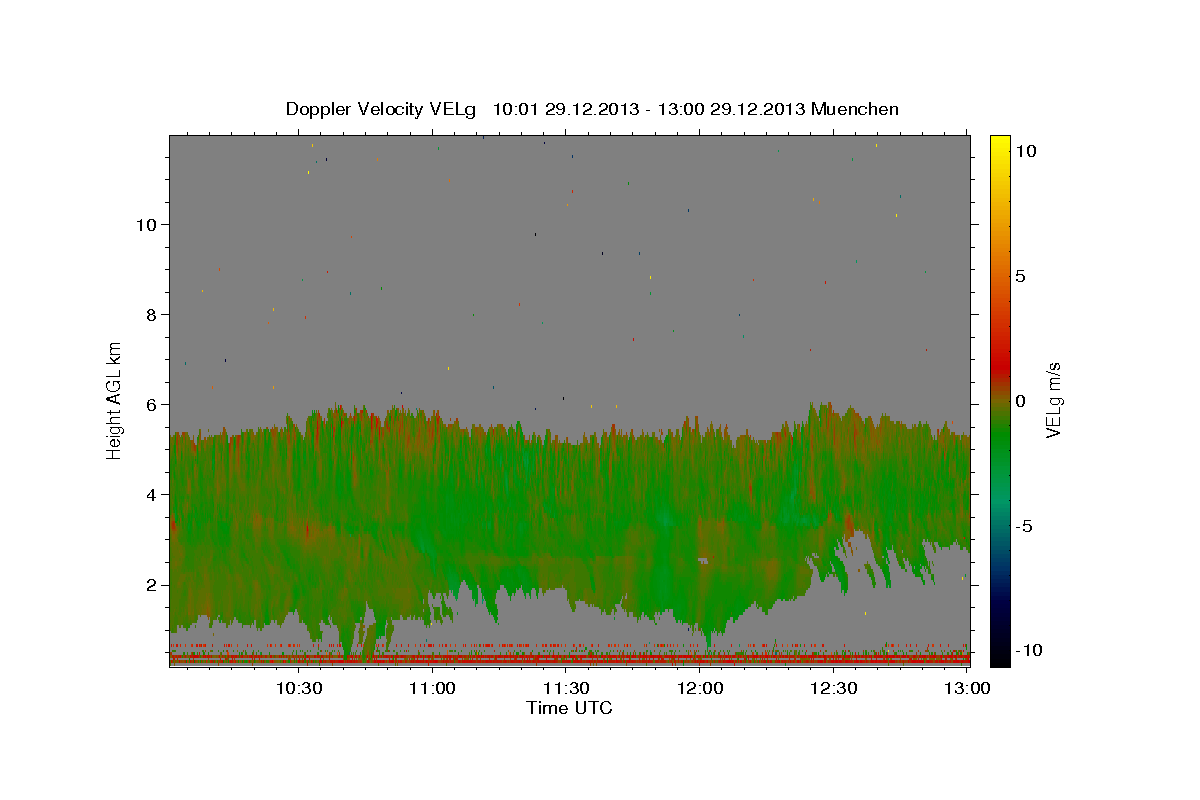Click the colorbar tick label '0'
1200x800 pixels.
(x=1020, y=400)
